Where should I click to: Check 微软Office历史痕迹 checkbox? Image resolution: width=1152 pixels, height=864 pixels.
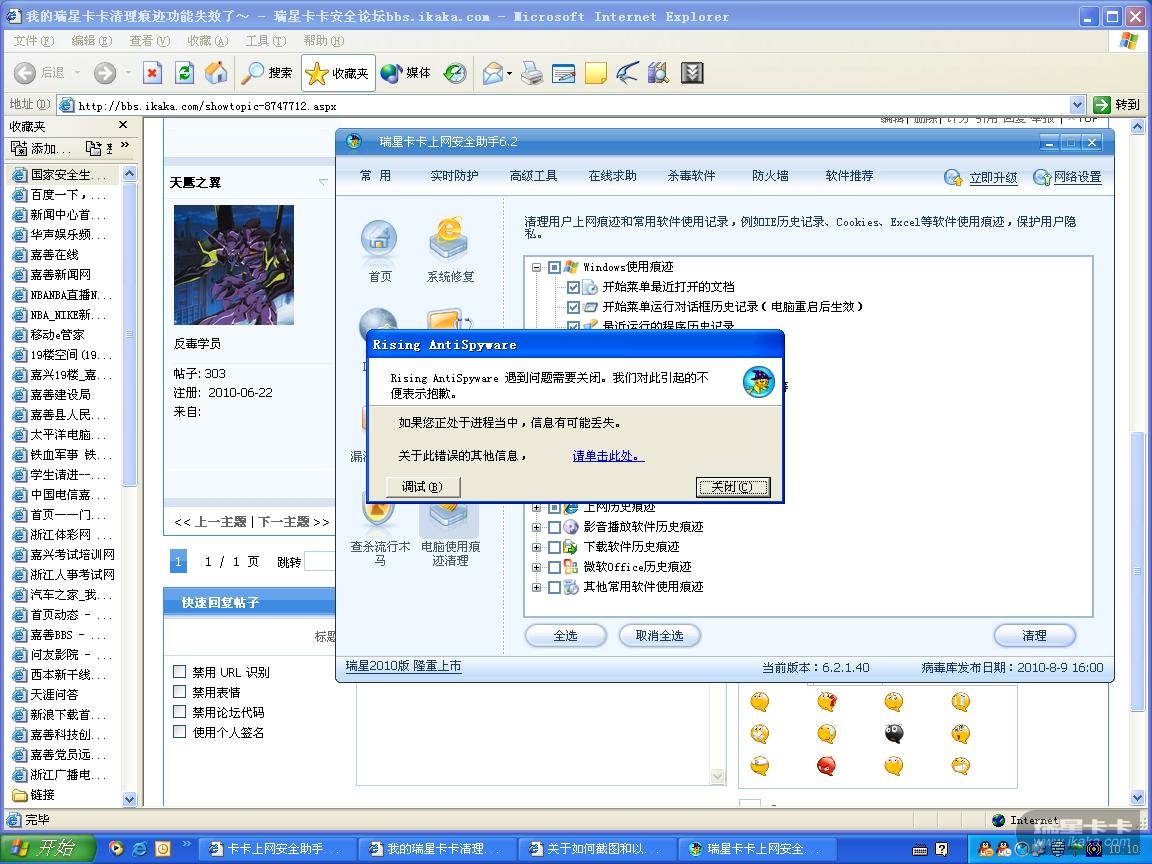pyautogui.click(x=555, y=567)
